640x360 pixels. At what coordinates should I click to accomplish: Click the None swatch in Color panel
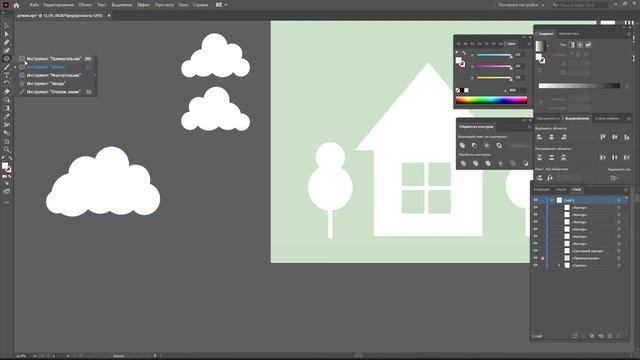(458, 90)
